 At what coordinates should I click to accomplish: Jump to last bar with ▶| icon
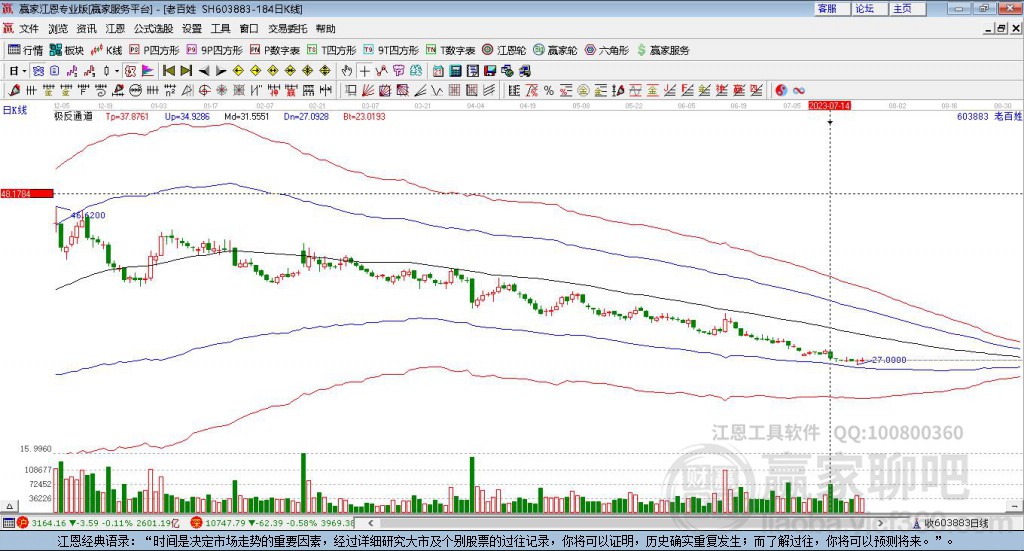point(186,71)
